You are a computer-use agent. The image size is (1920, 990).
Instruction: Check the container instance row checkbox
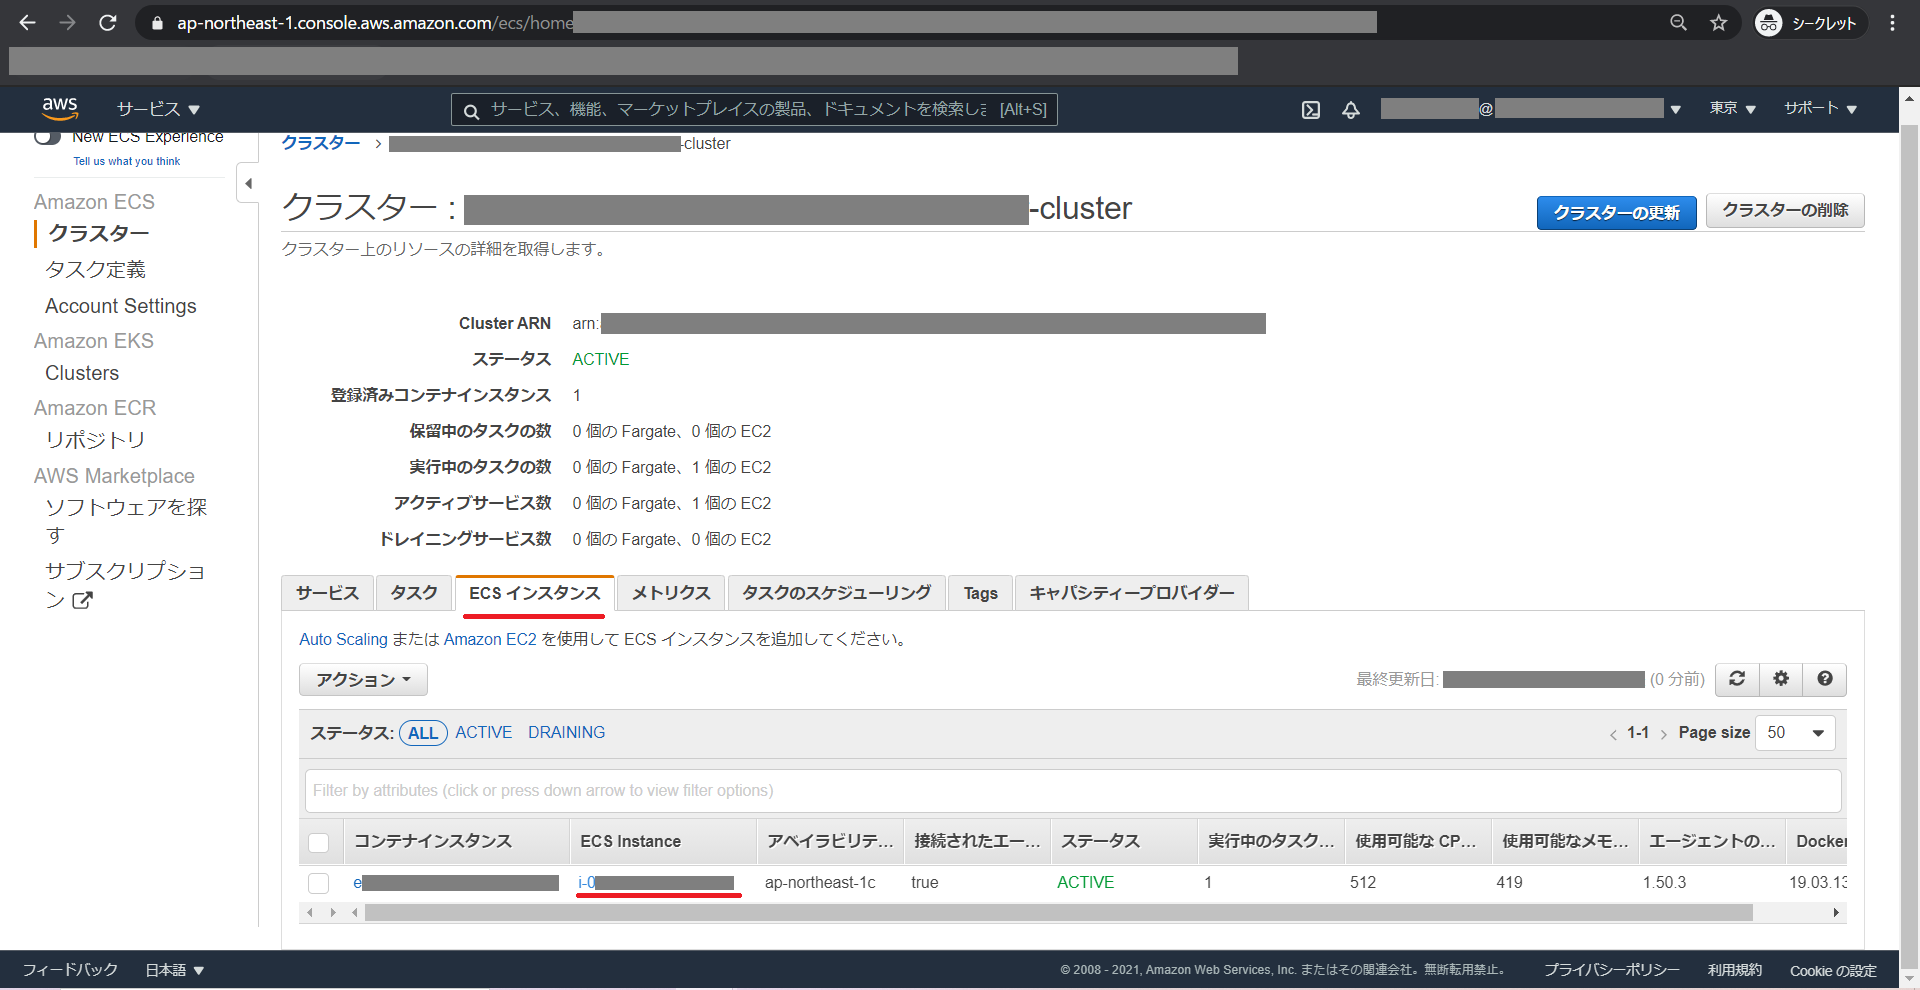pyautogui.click(x=318, y=883)
